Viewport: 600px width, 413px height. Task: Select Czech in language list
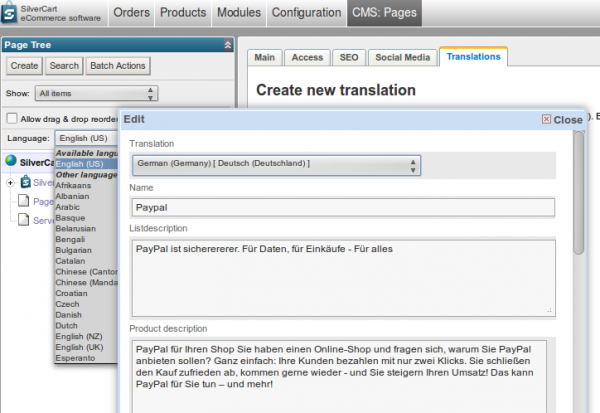pyautogui.click(x=86, y=304)
